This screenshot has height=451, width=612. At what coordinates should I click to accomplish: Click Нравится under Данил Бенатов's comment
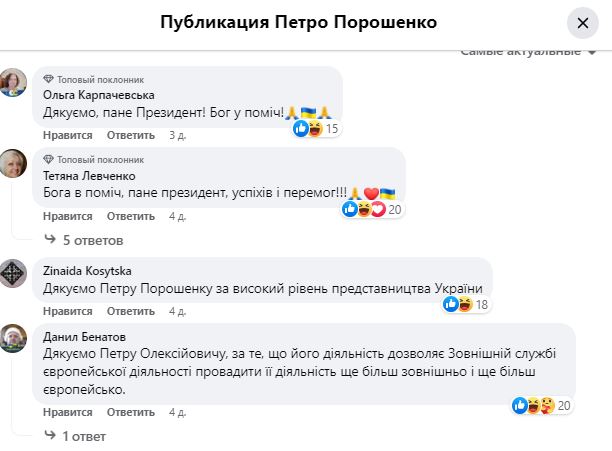click(68, 411)
